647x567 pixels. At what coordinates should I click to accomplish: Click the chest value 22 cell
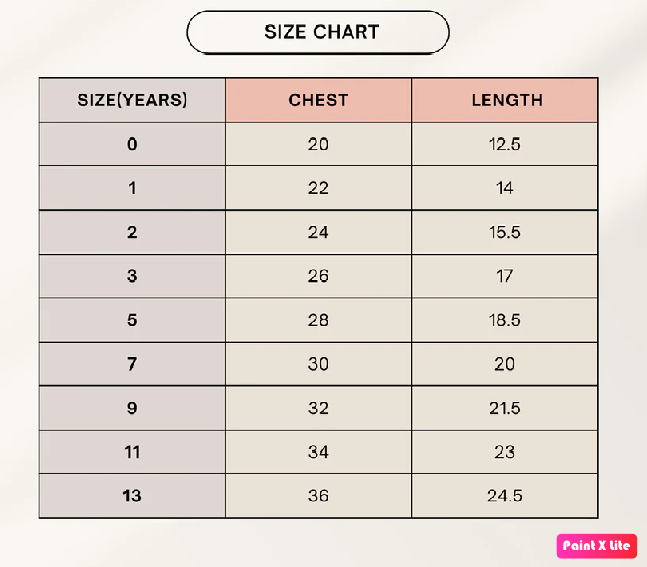click(318, 188)
